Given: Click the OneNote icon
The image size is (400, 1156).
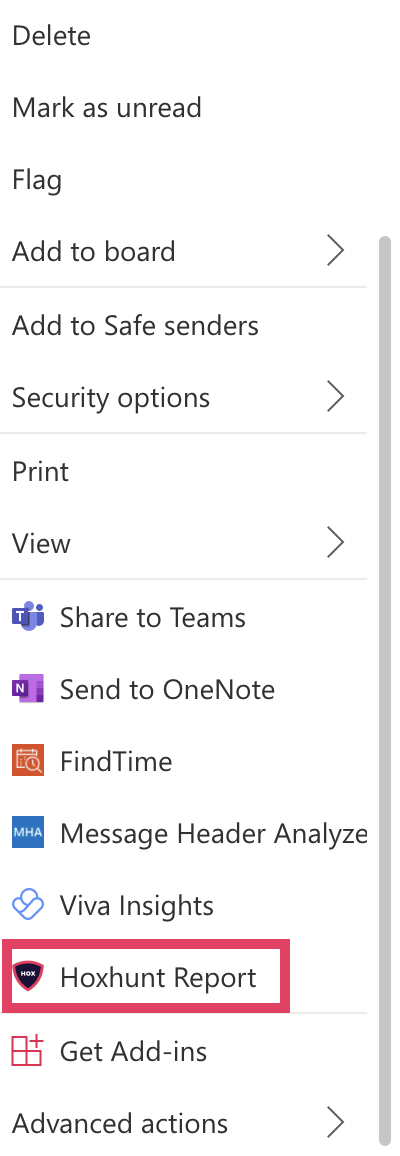Looking at the screenshot, I should [28, 689].
